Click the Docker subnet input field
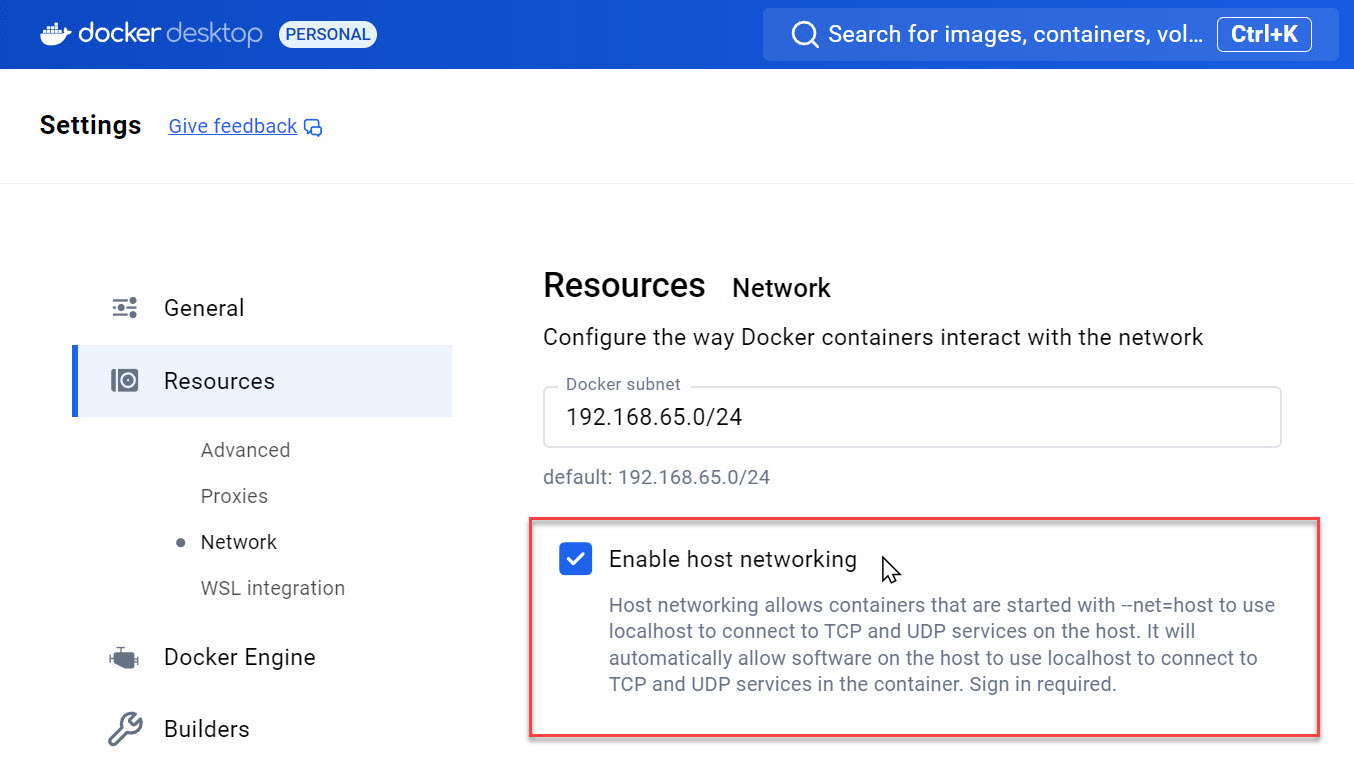1354x774 pixels. (912, 417)
